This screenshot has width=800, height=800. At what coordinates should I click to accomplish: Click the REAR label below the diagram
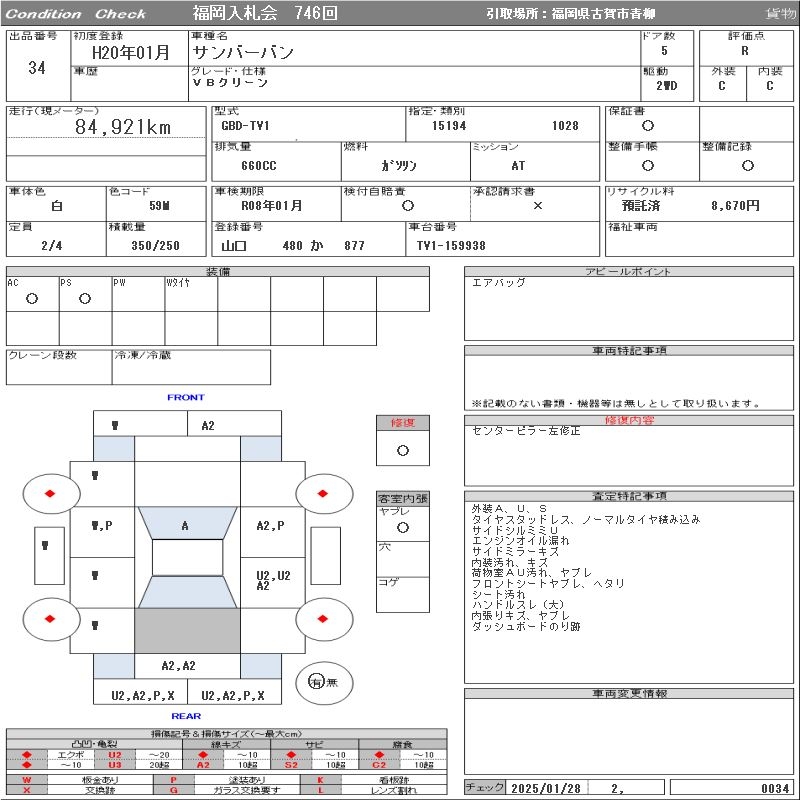(x=186, y=716)
